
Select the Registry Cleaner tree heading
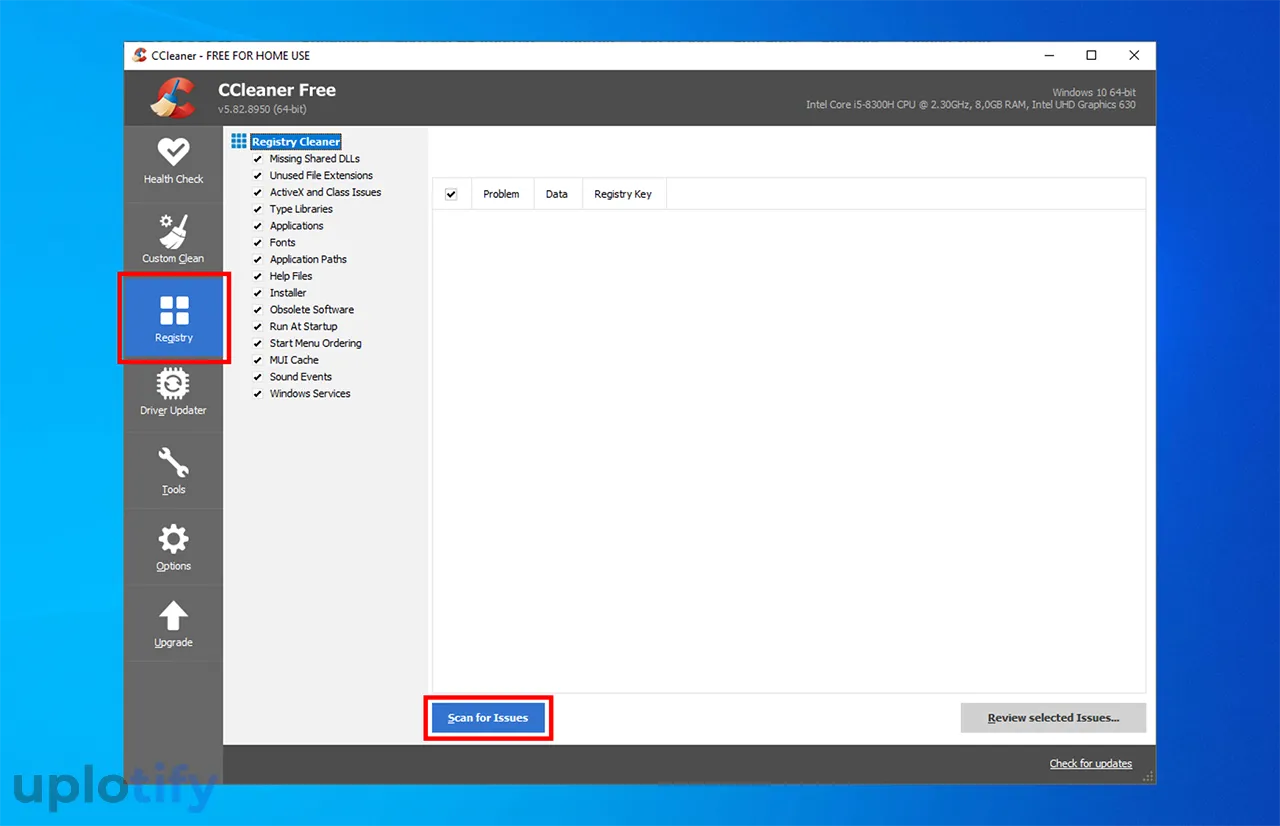[x=296, y=142]
